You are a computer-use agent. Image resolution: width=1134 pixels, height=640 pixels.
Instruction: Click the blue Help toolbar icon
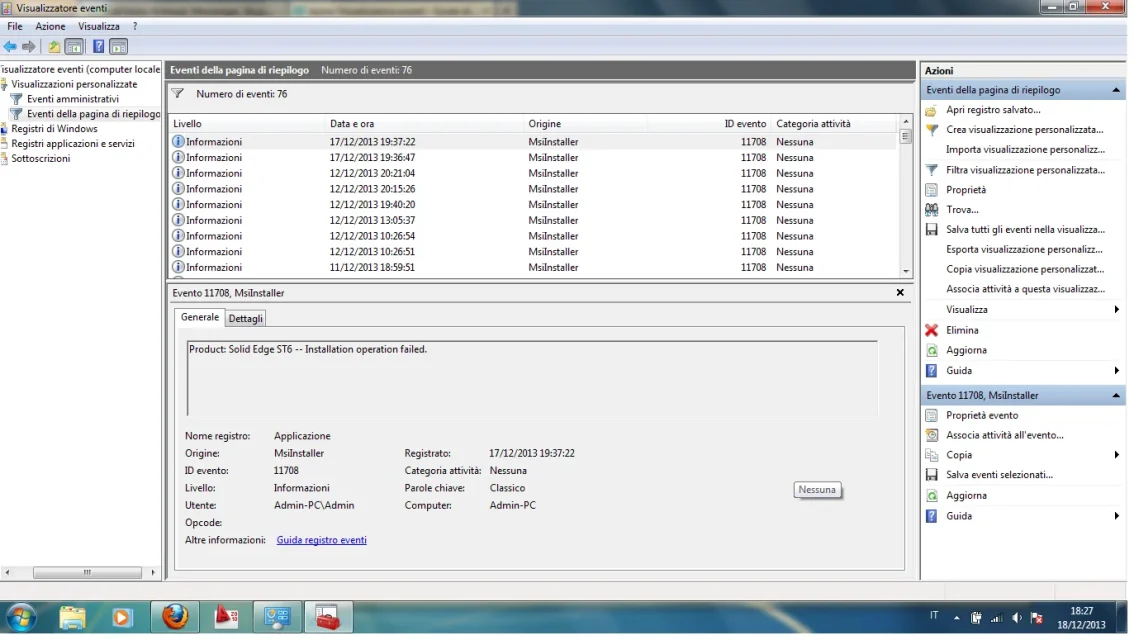click(x=98, y=47)
